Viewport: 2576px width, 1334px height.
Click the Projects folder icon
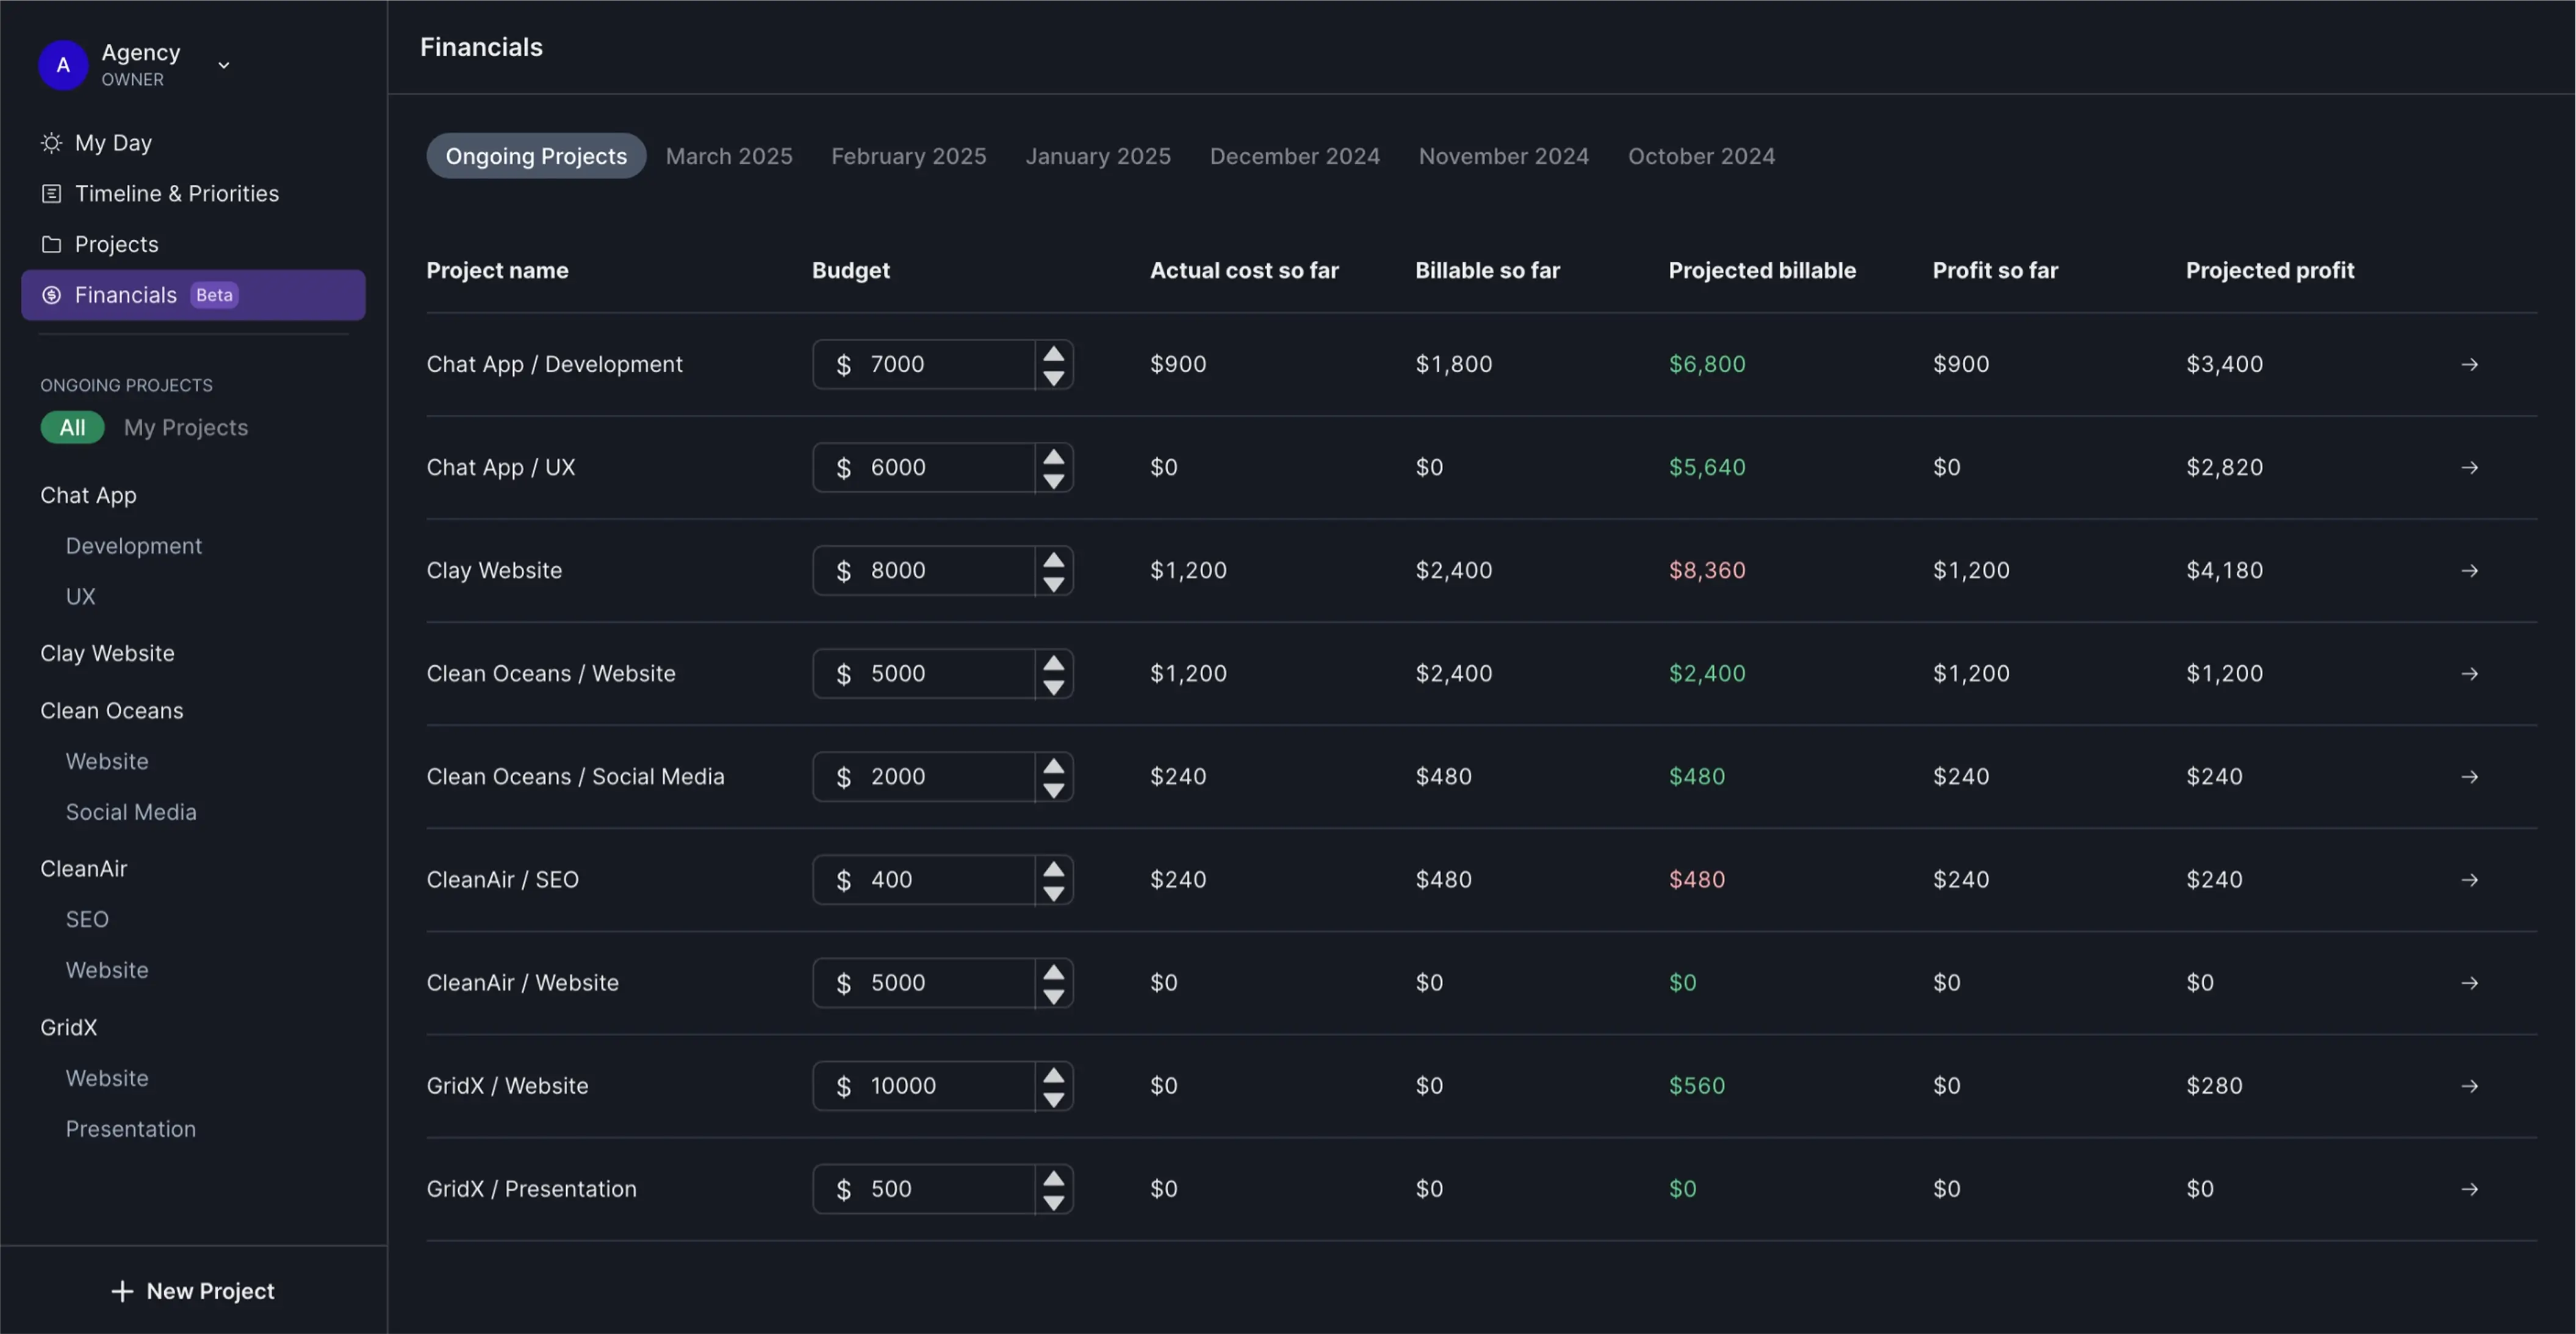[51, 245]
